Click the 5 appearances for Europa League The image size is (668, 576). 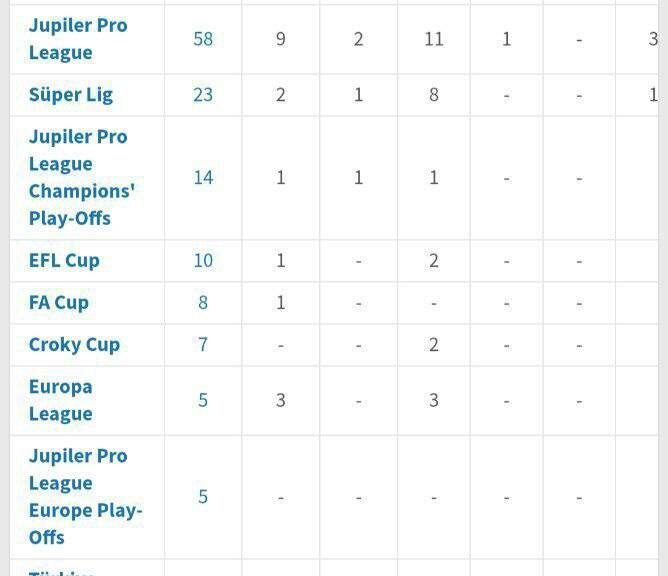[x=203, y=400]
